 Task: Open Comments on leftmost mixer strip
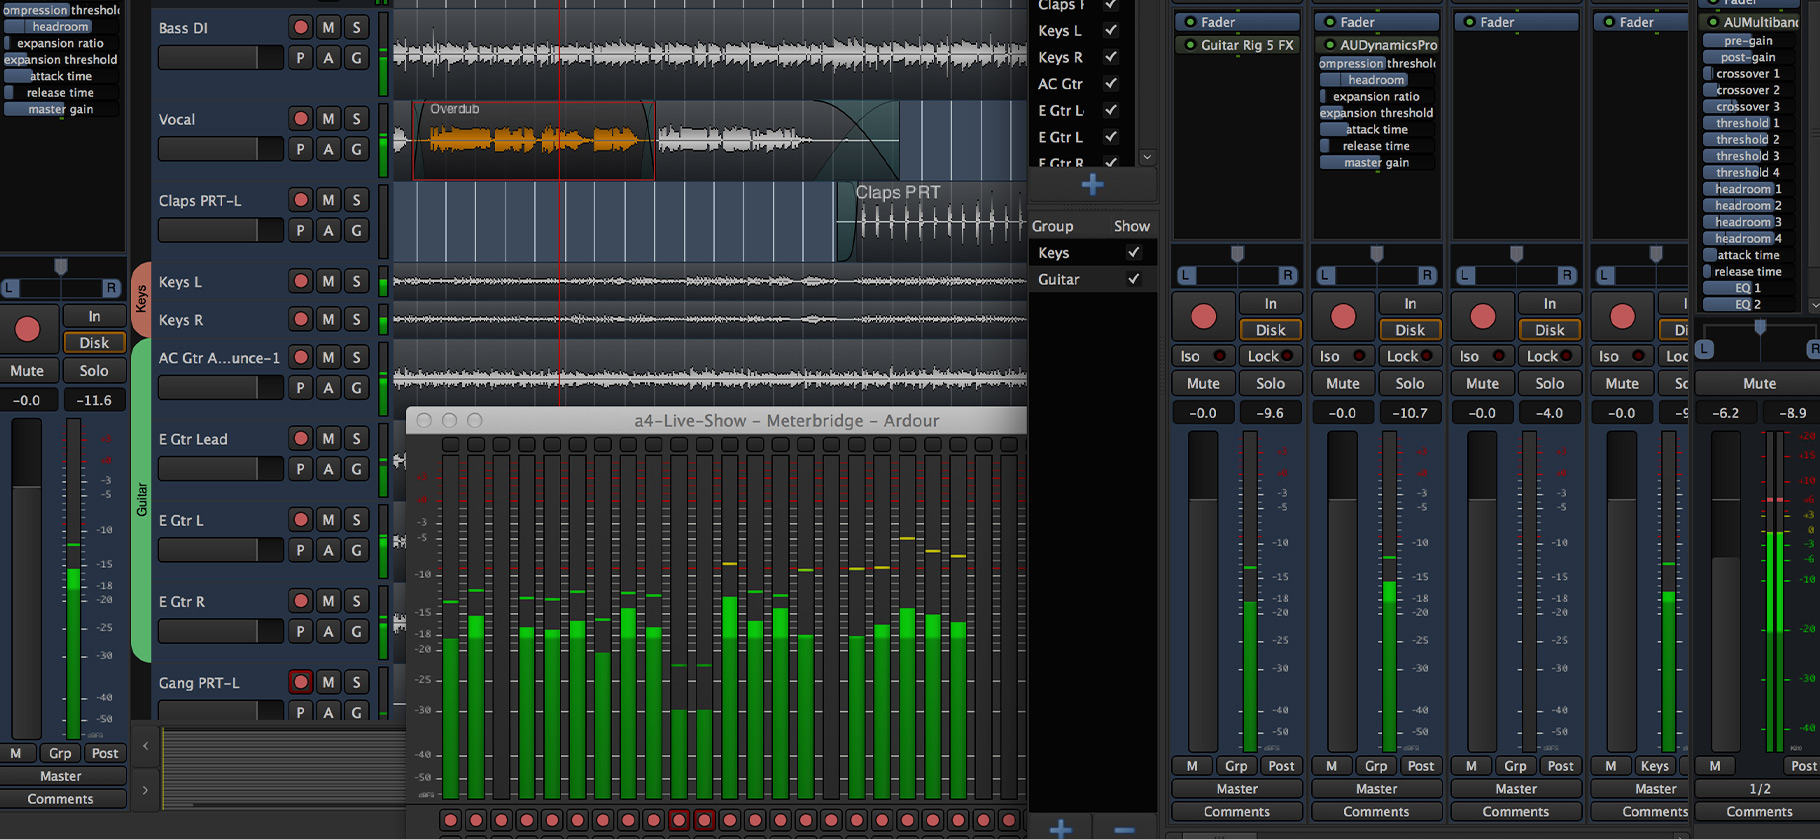[x=61, y=799]
